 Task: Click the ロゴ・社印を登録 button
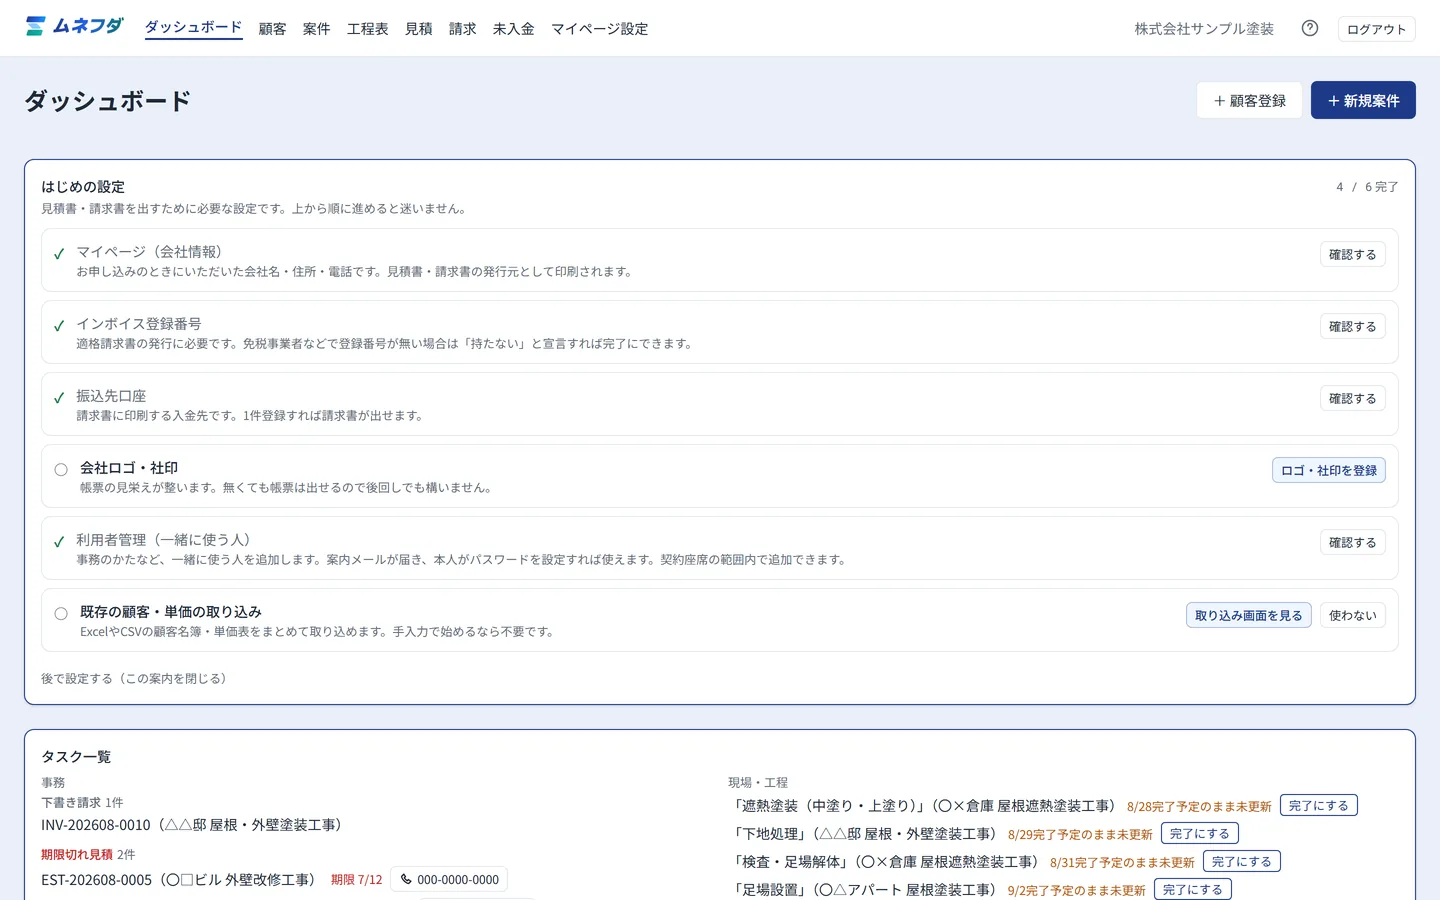click(1328, 471)
